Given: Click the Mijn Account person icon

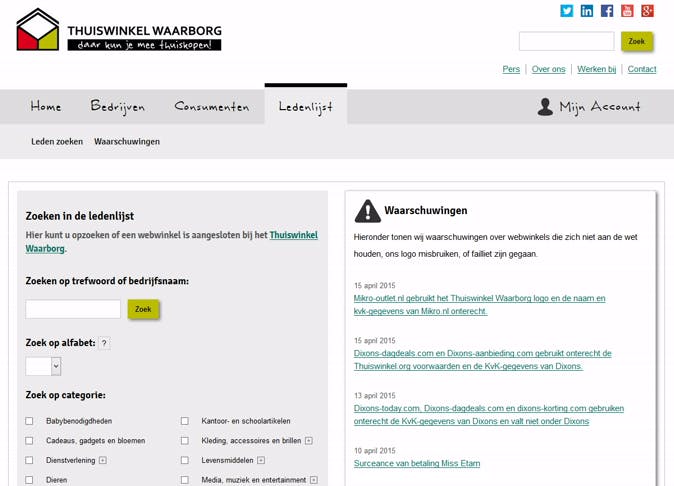Looking at the screenshot, I should tap(545, 107).
